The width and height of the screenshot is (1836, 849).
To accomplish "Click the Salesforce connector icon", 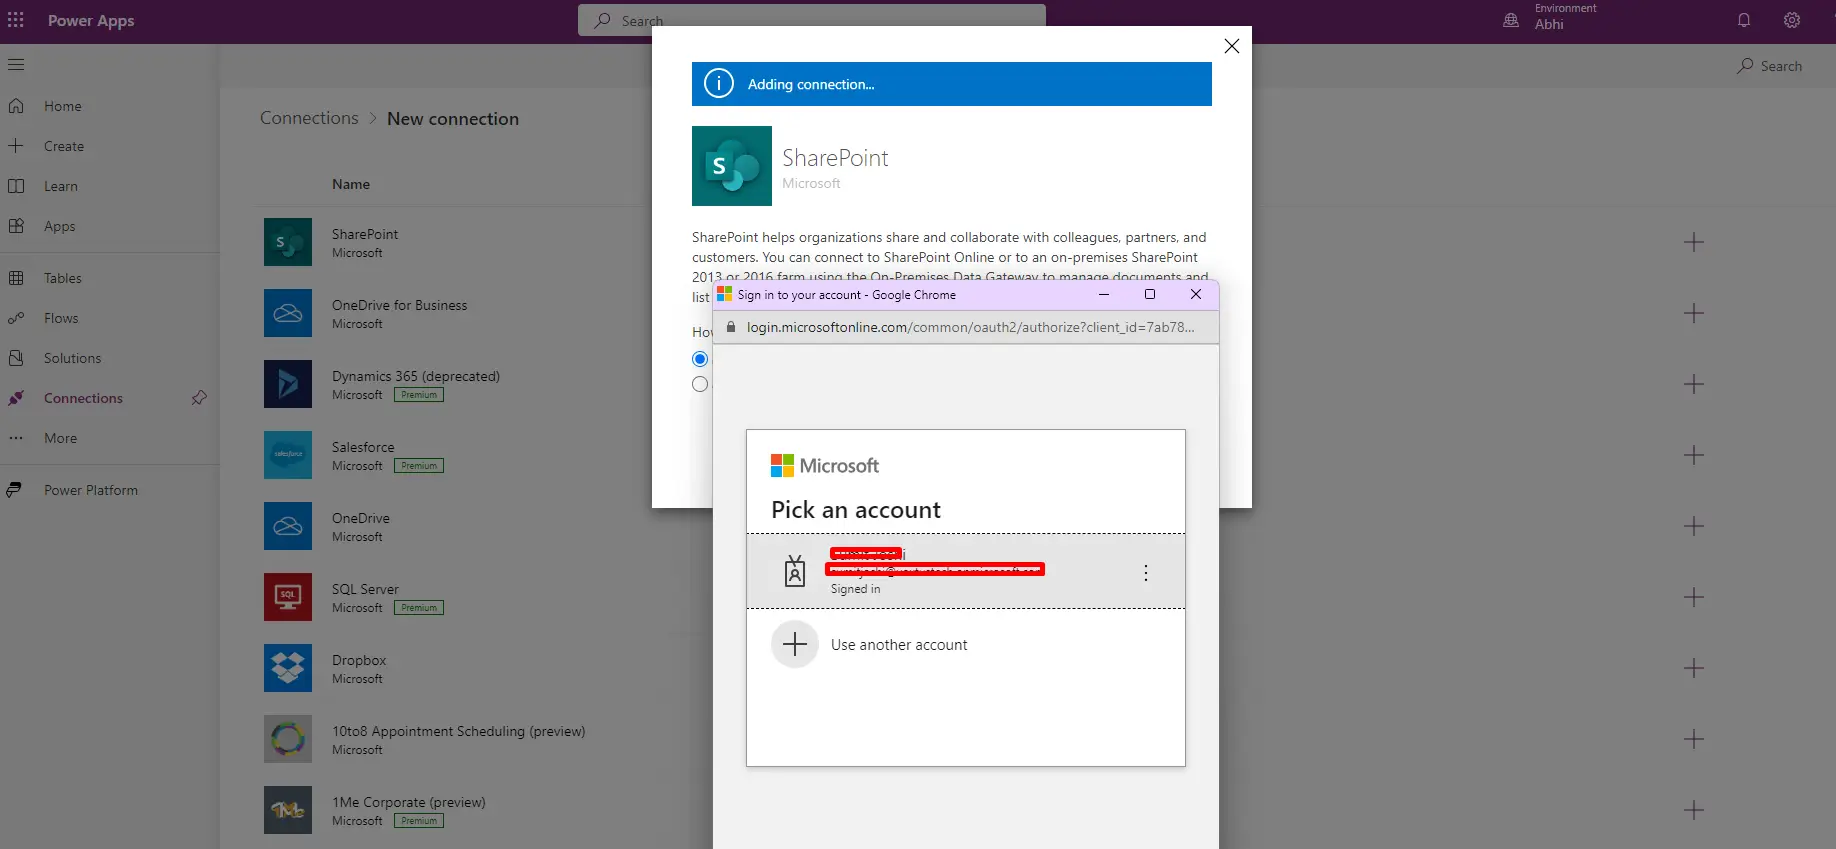I will [288, 455].
